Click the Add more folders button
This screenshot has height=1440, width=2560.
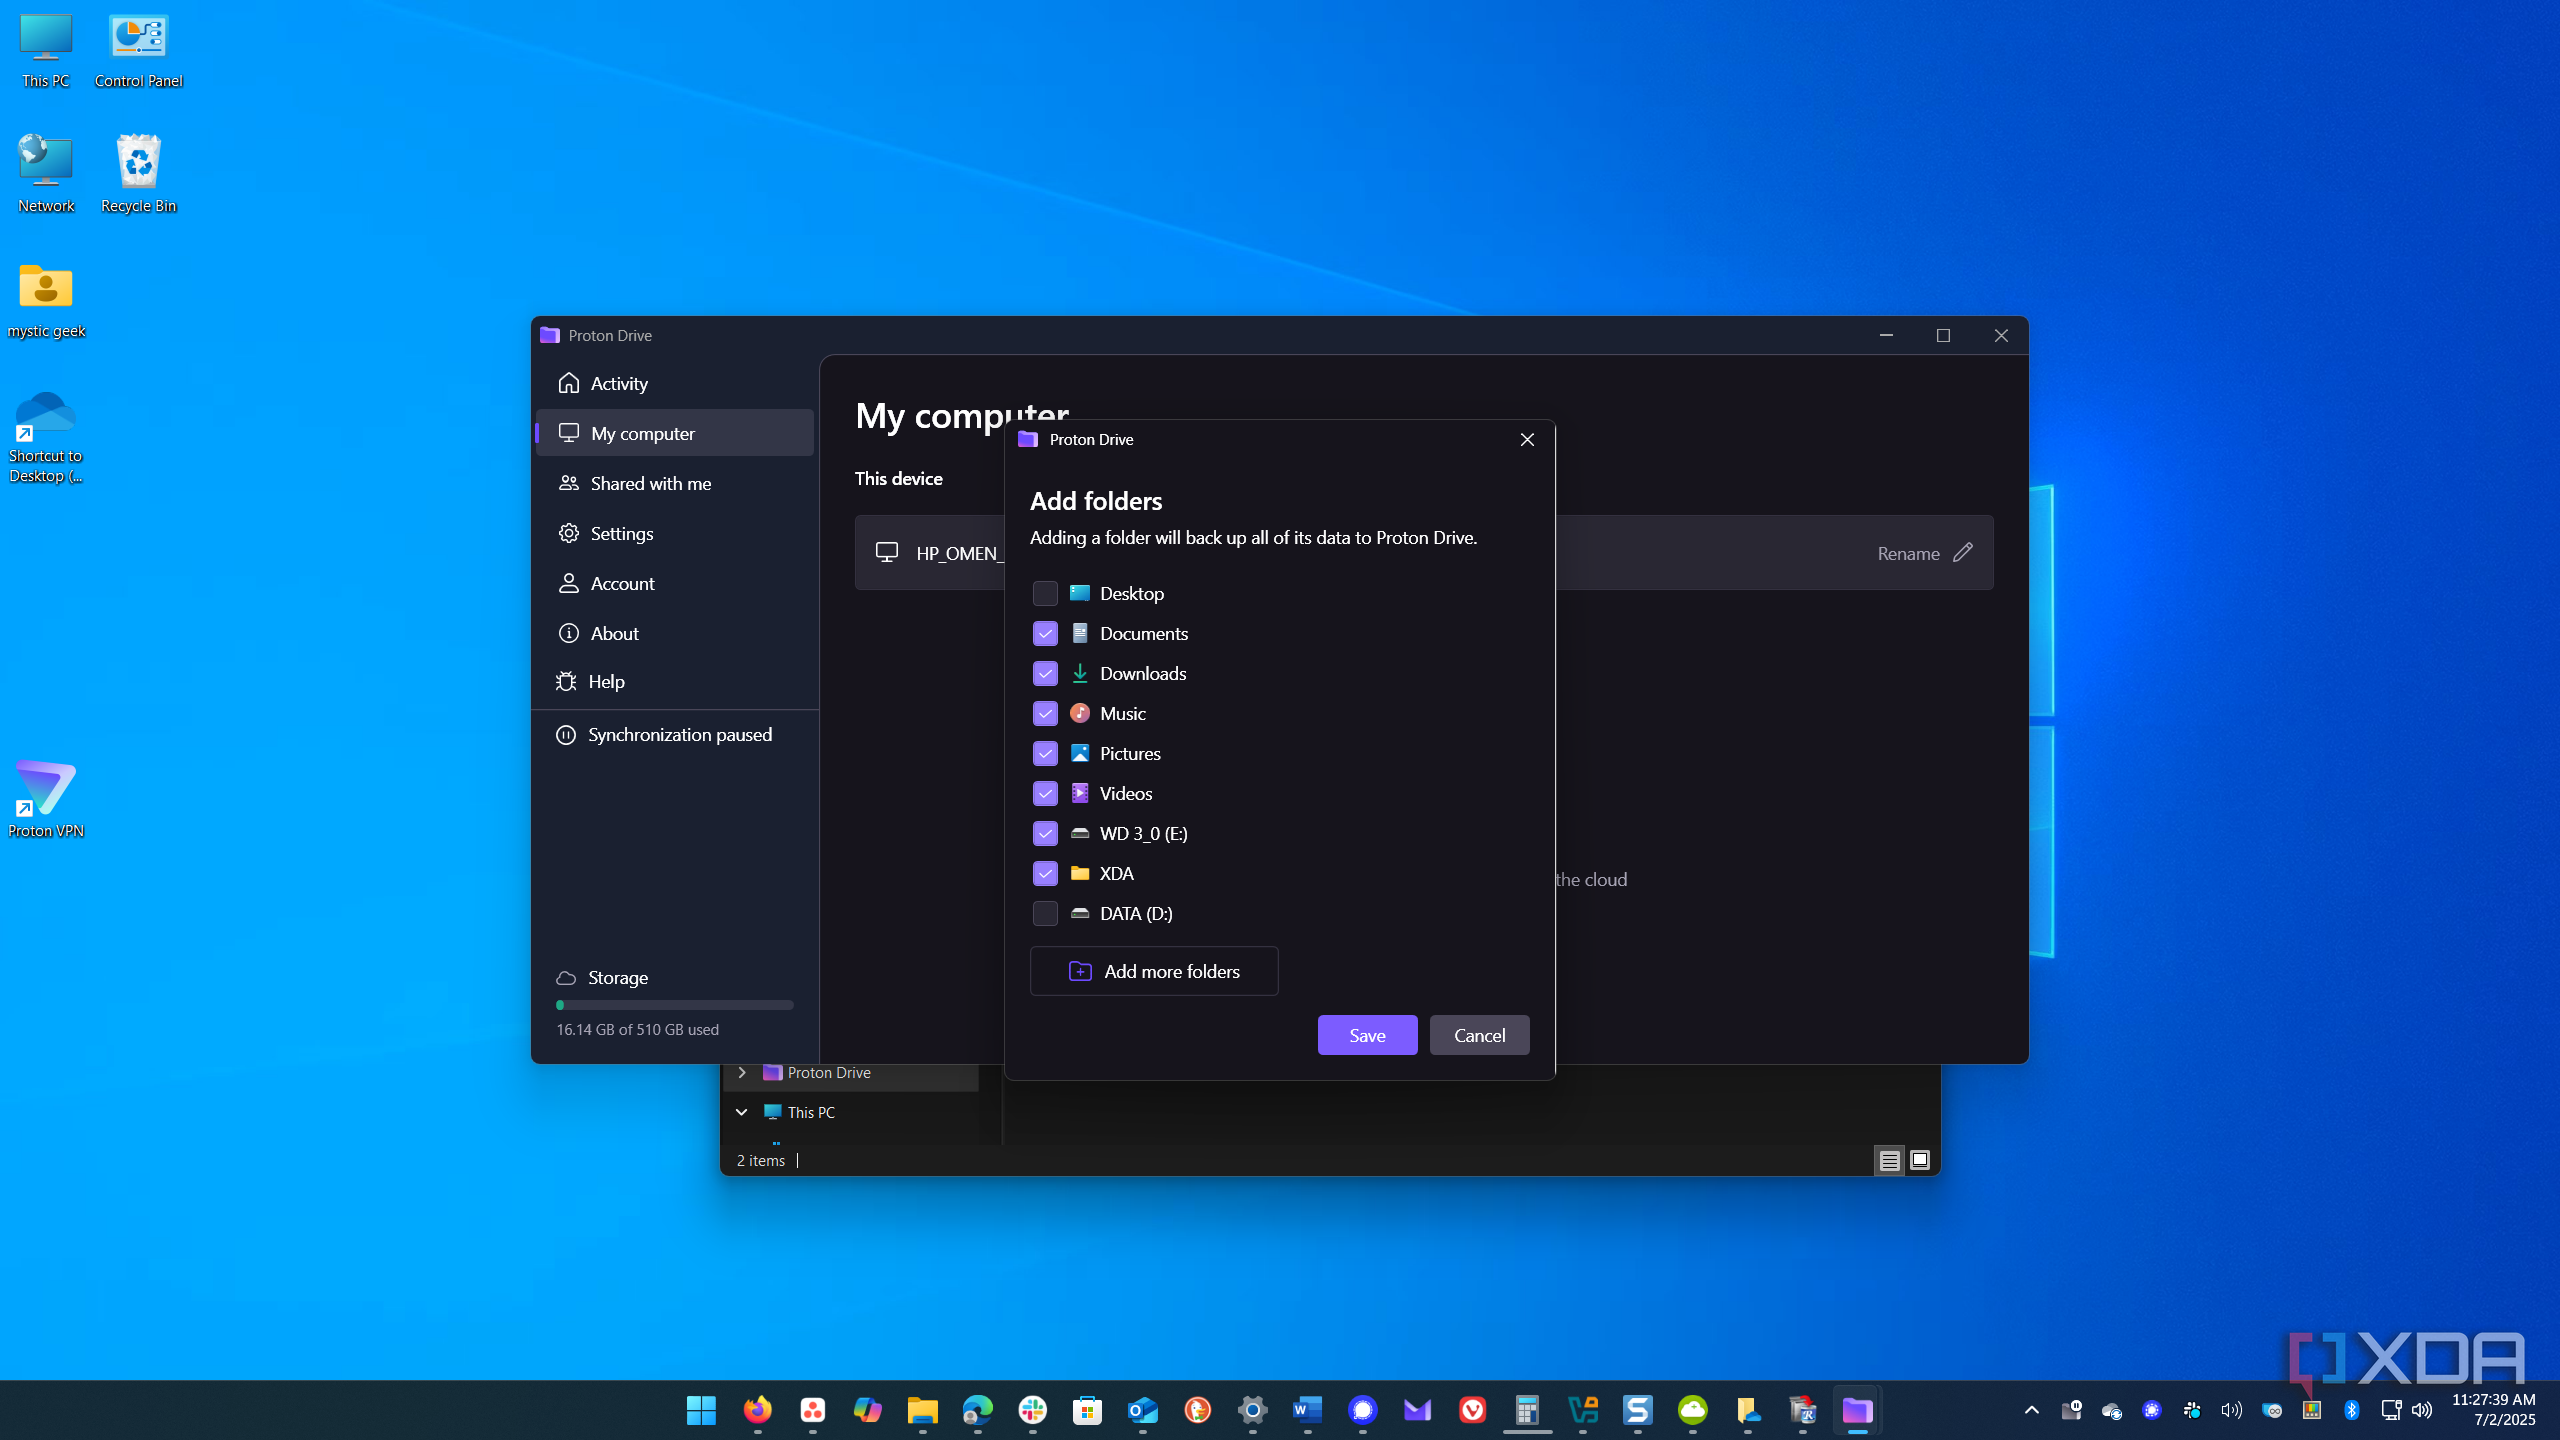[x=1154, y=971]
